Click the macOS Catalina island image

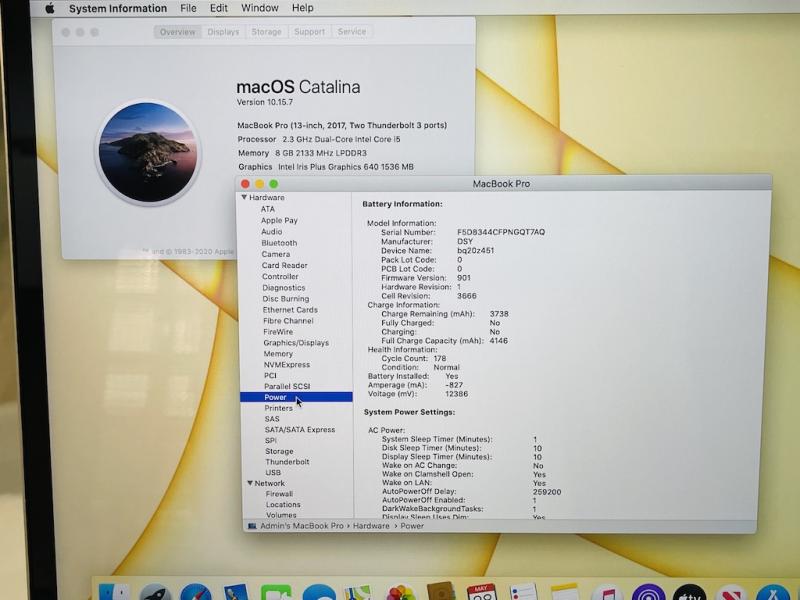(148, 153)
